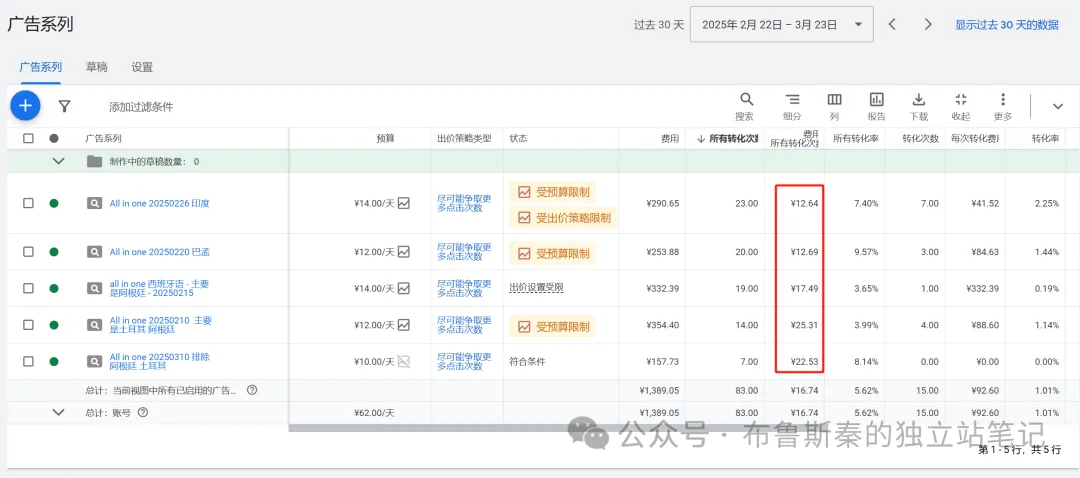Image resolution: width=1080 pixels, height=478 pixels.
Task: Open status dropdown for 20250210 campaign dot
Action: 54,325
